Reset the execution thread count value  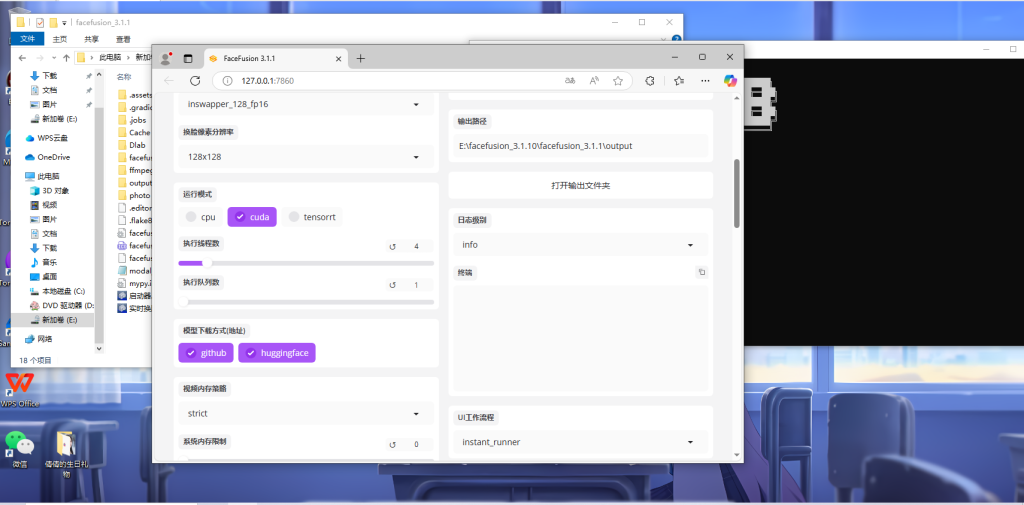[393, 246]
